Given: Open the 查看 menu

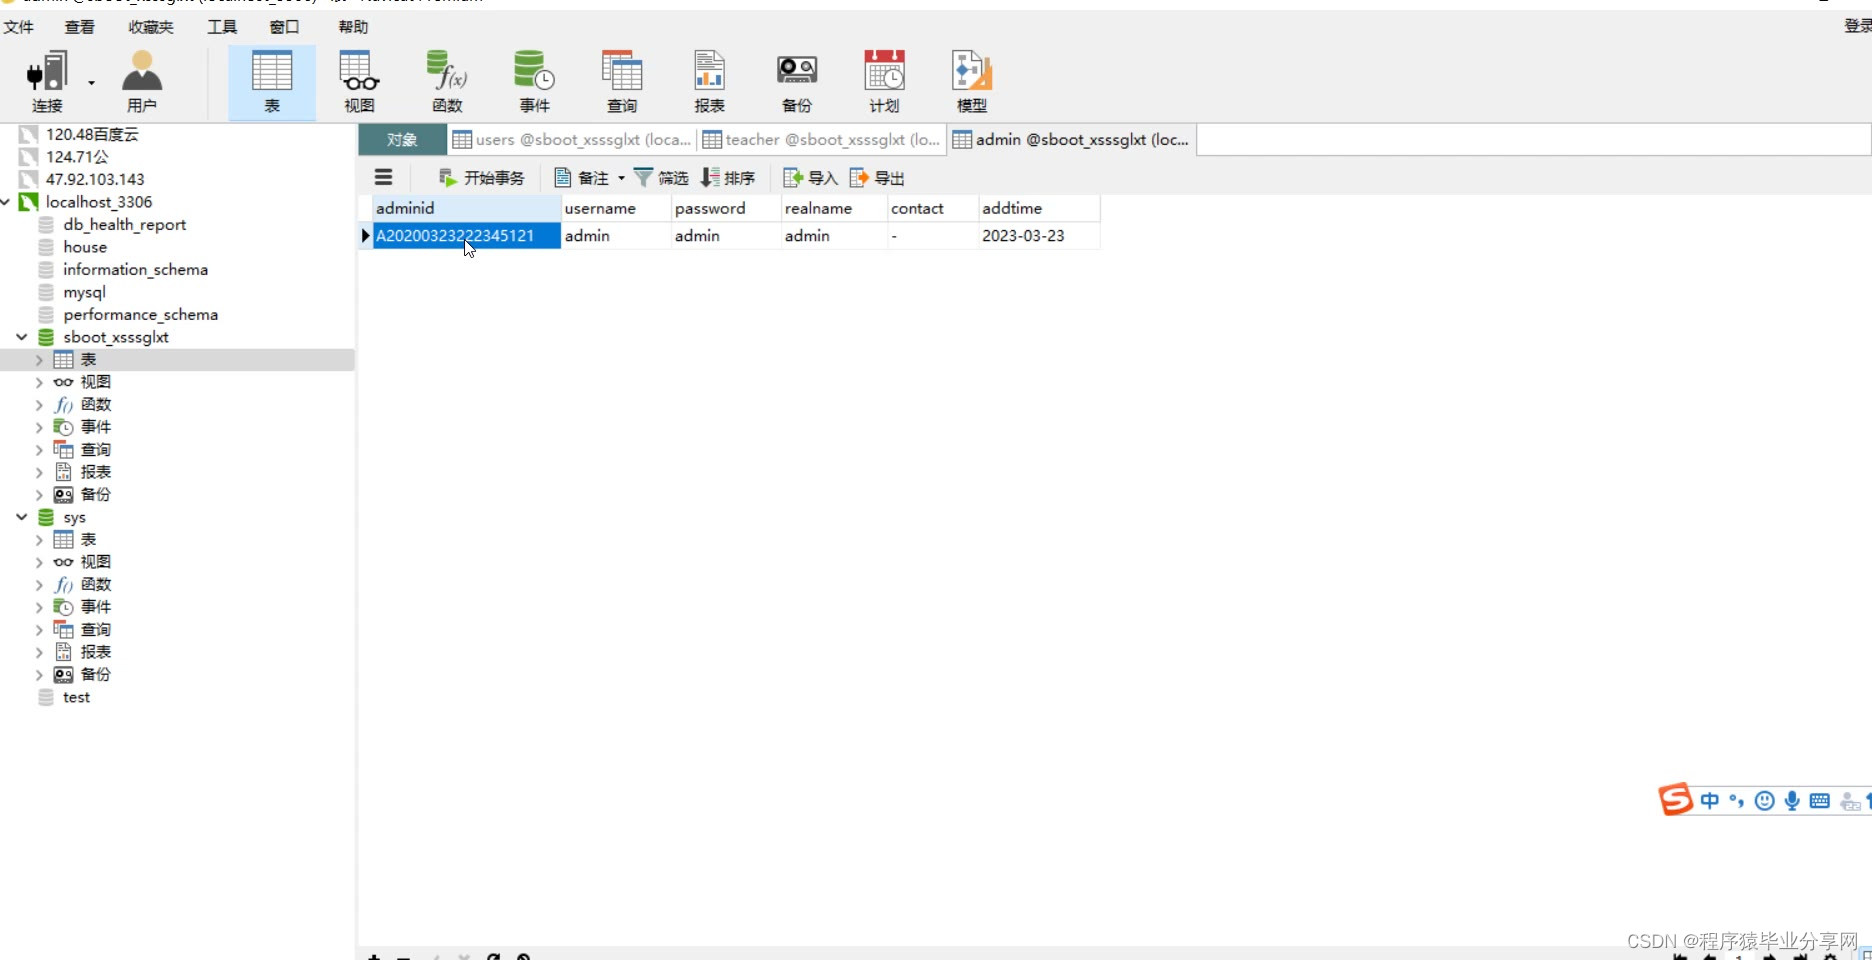Looking at the screenshot, I should [x=79, y=27].
